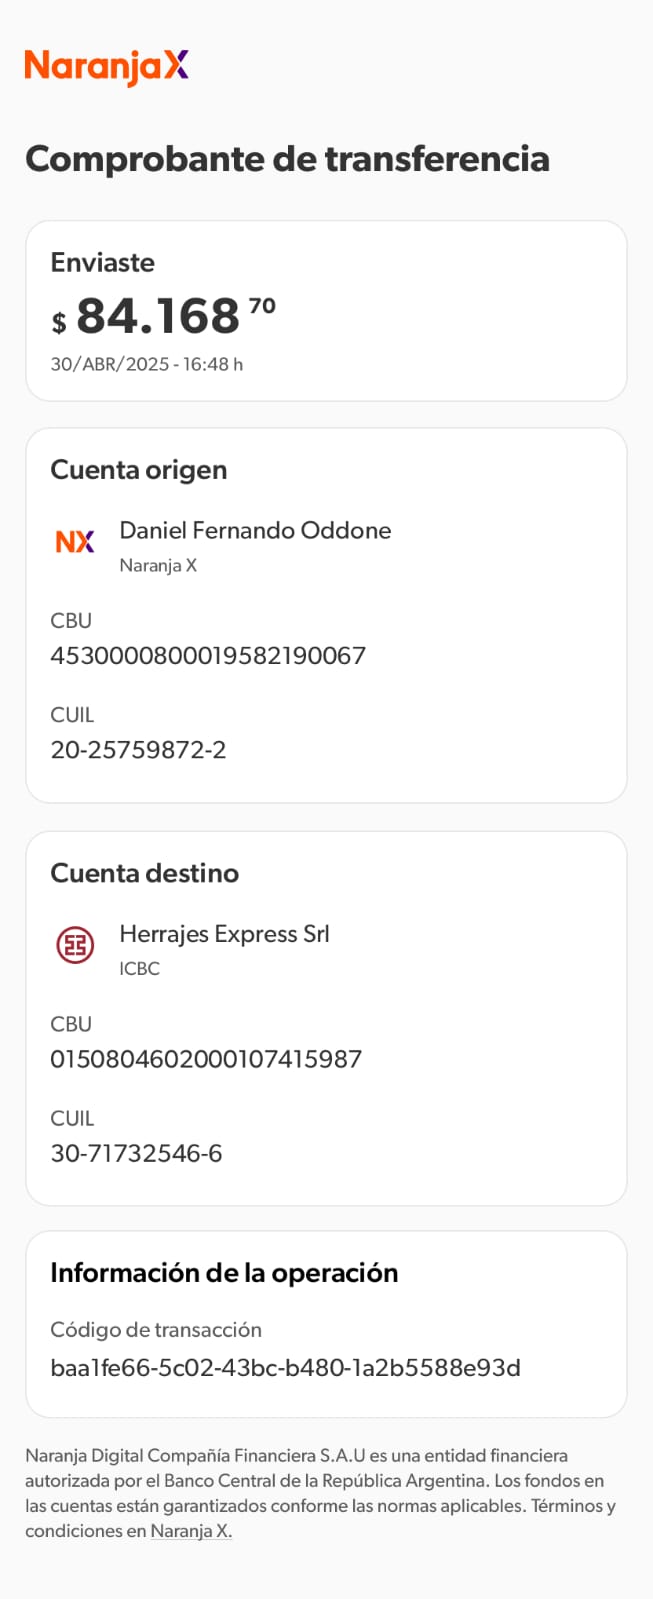Tap the ICBC bank name text
The width and height of the screenshot is (653, 1599).
(139, 968)
